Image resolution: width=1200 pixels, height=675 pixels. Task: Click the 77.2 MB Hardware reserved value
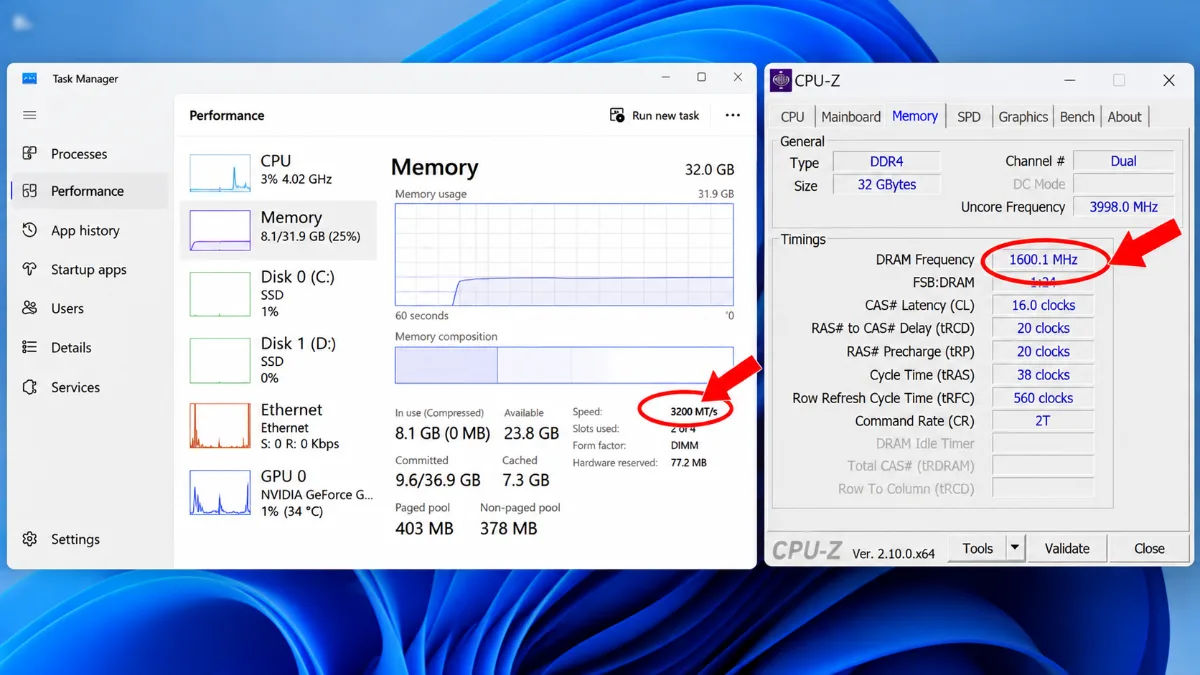(x=688, y=463)
